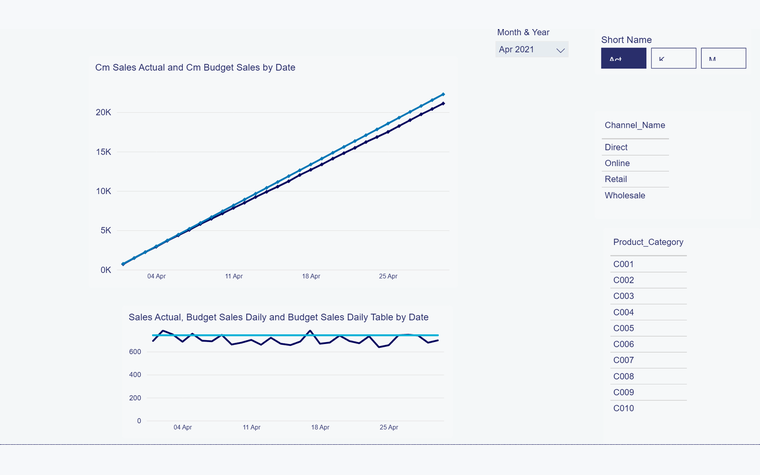Click the 20K y-axis label
760x475 pixels.
pos(103,112)
